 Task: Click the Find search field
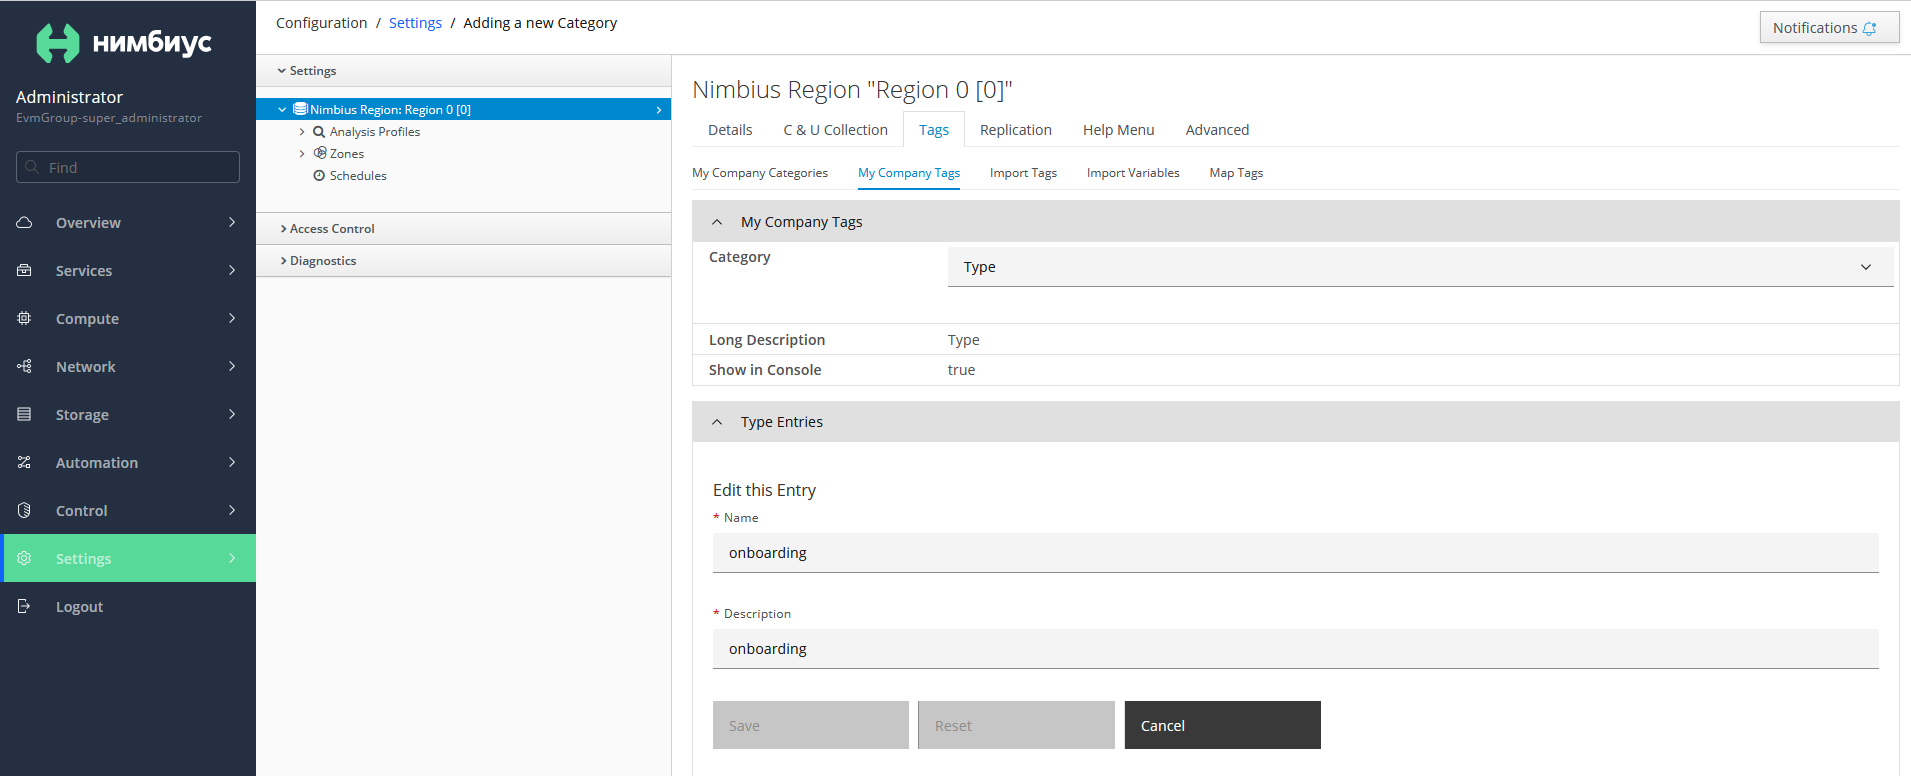click(128, 167)
